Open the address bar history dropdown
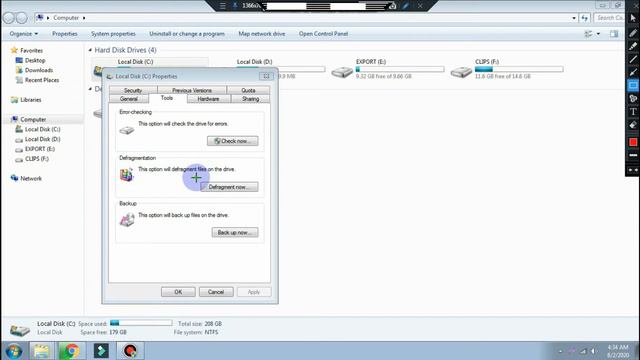 pyautogui.click(x=574, y=18)
